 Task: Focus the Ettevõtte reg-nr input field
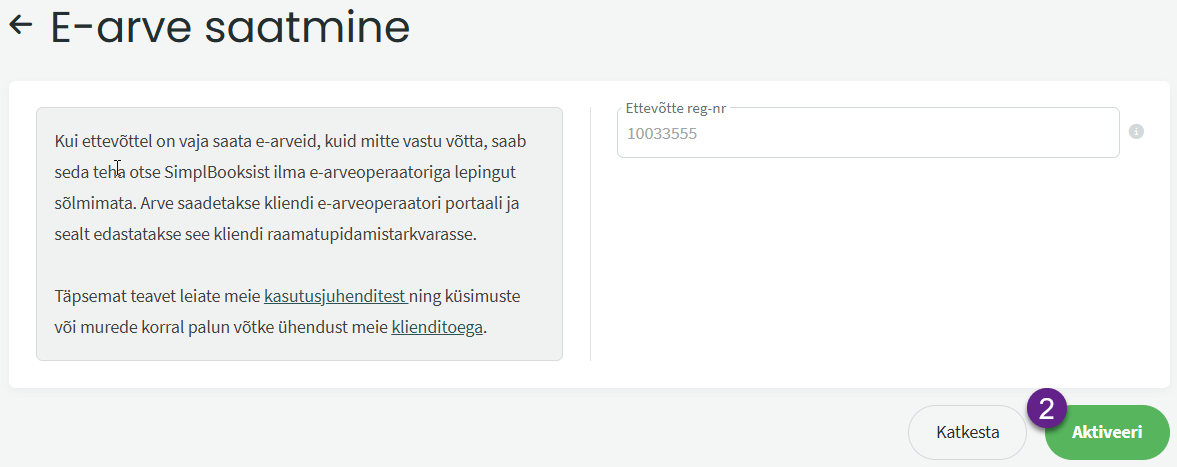pyautogui.click(x=868, y=133)
